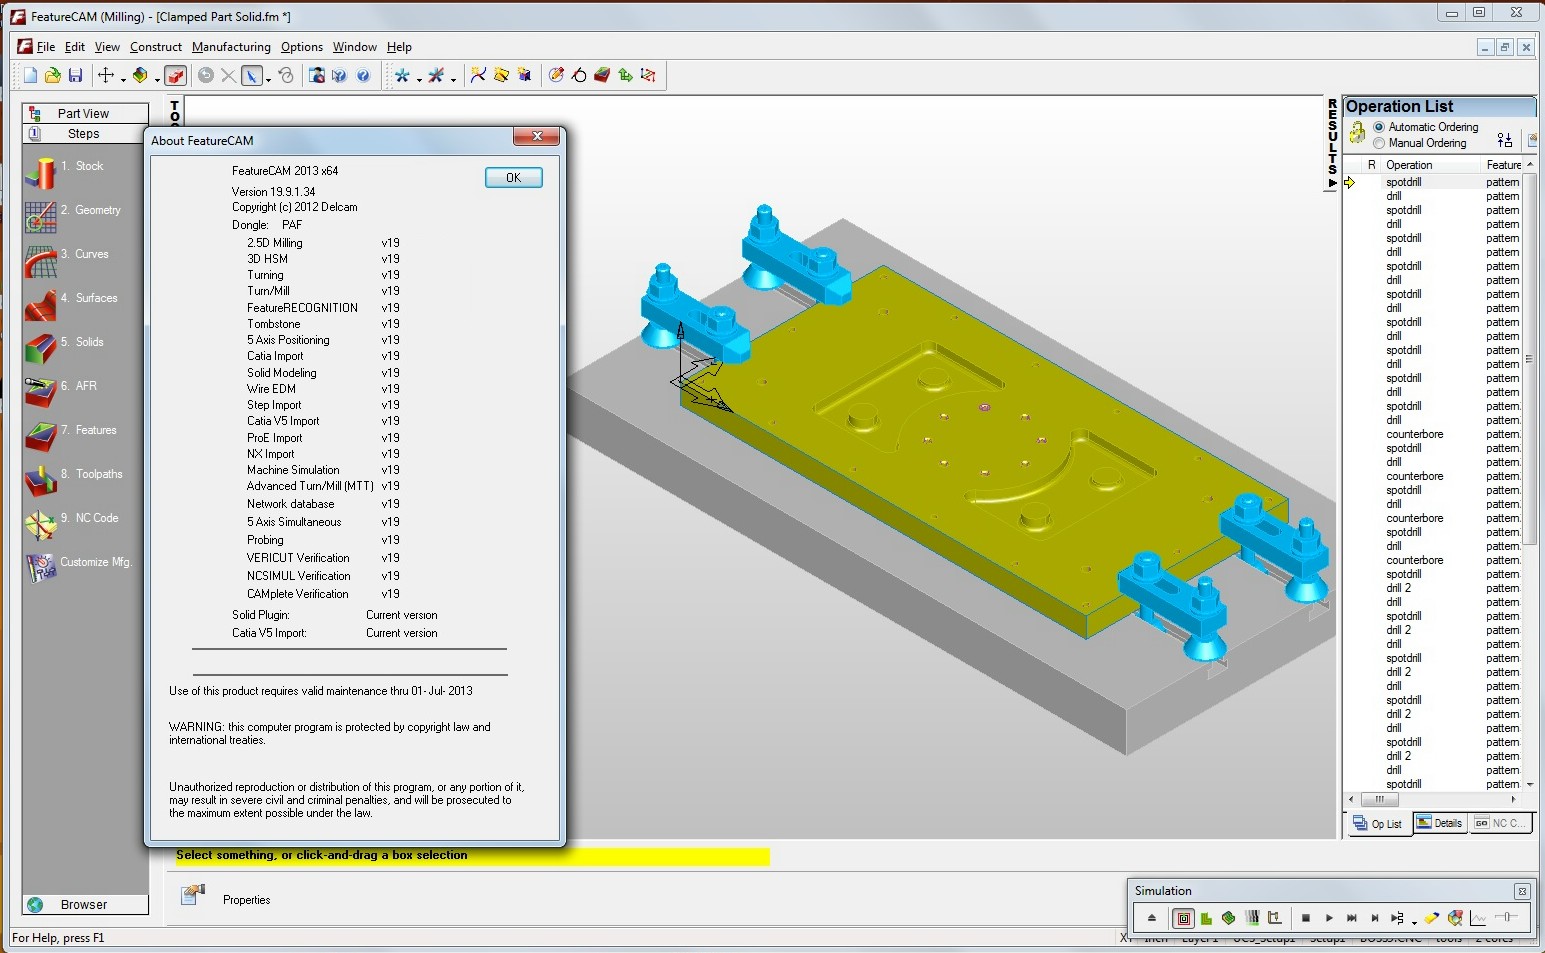
Task: Click the grey Undo arrow icon
Action: tap(206, 75)
